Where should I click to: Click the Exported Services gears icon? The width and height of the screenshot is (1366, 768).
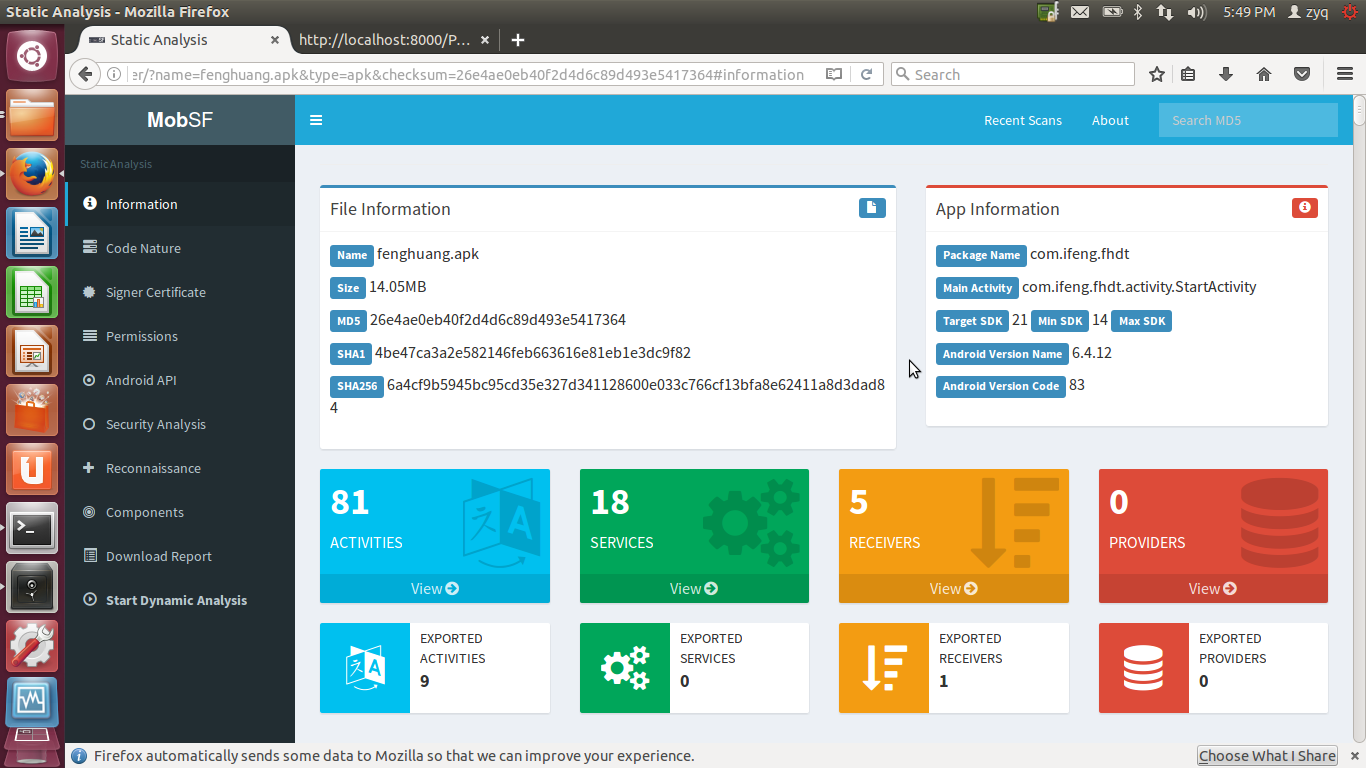[625, 668]
